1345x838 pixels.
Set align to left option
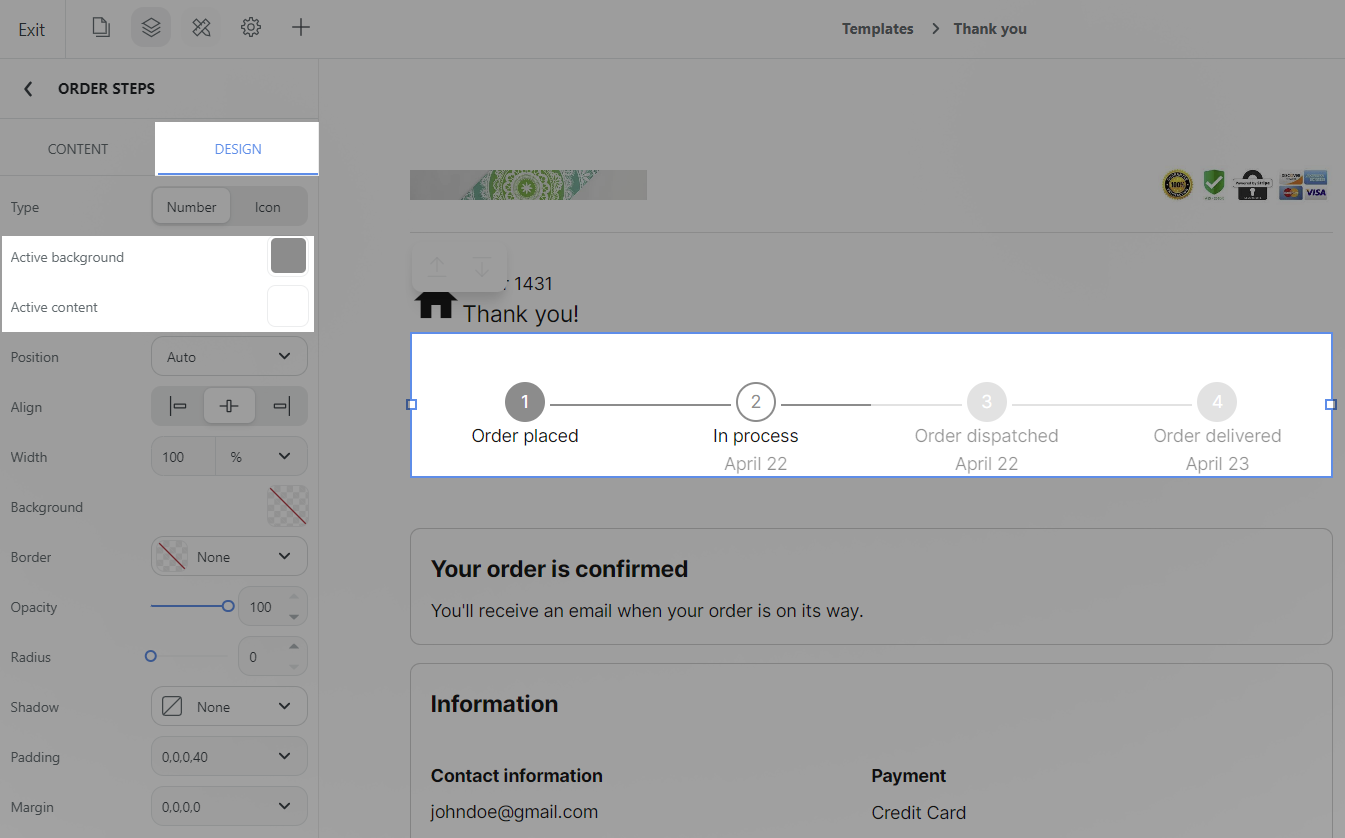pos(178,406)
